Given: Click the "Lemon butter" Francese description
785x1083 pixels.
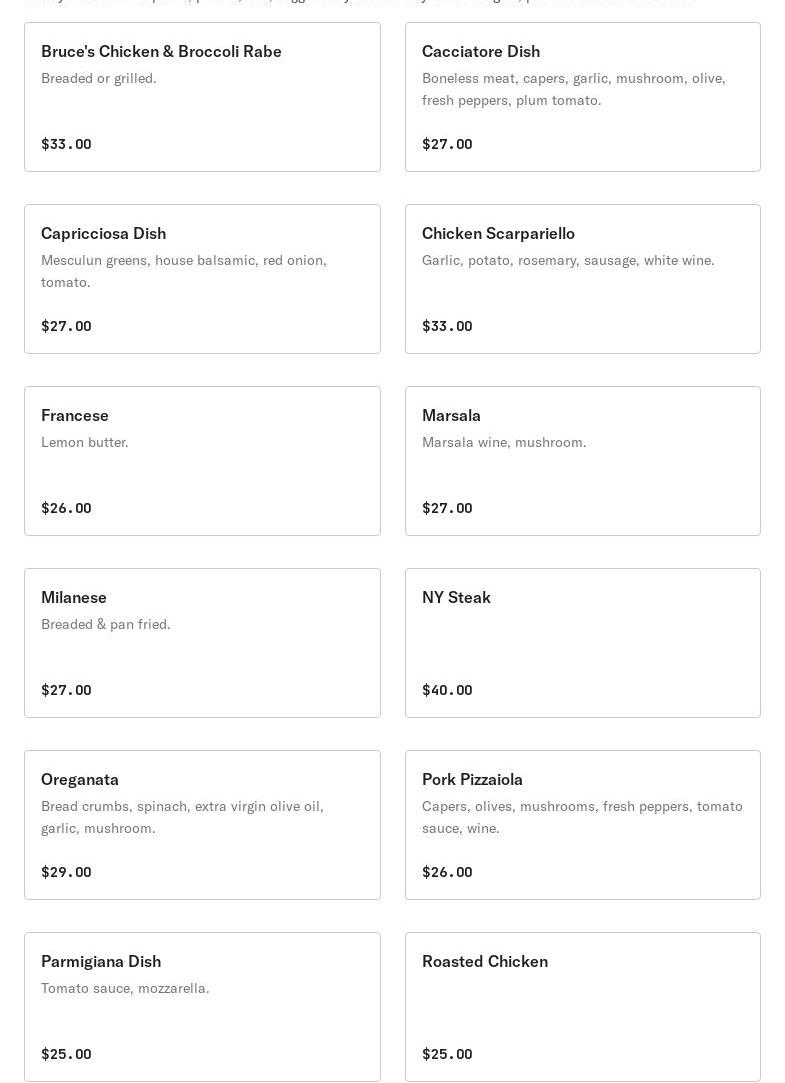Looking at the screenshot, I should [x=85, y=442].
